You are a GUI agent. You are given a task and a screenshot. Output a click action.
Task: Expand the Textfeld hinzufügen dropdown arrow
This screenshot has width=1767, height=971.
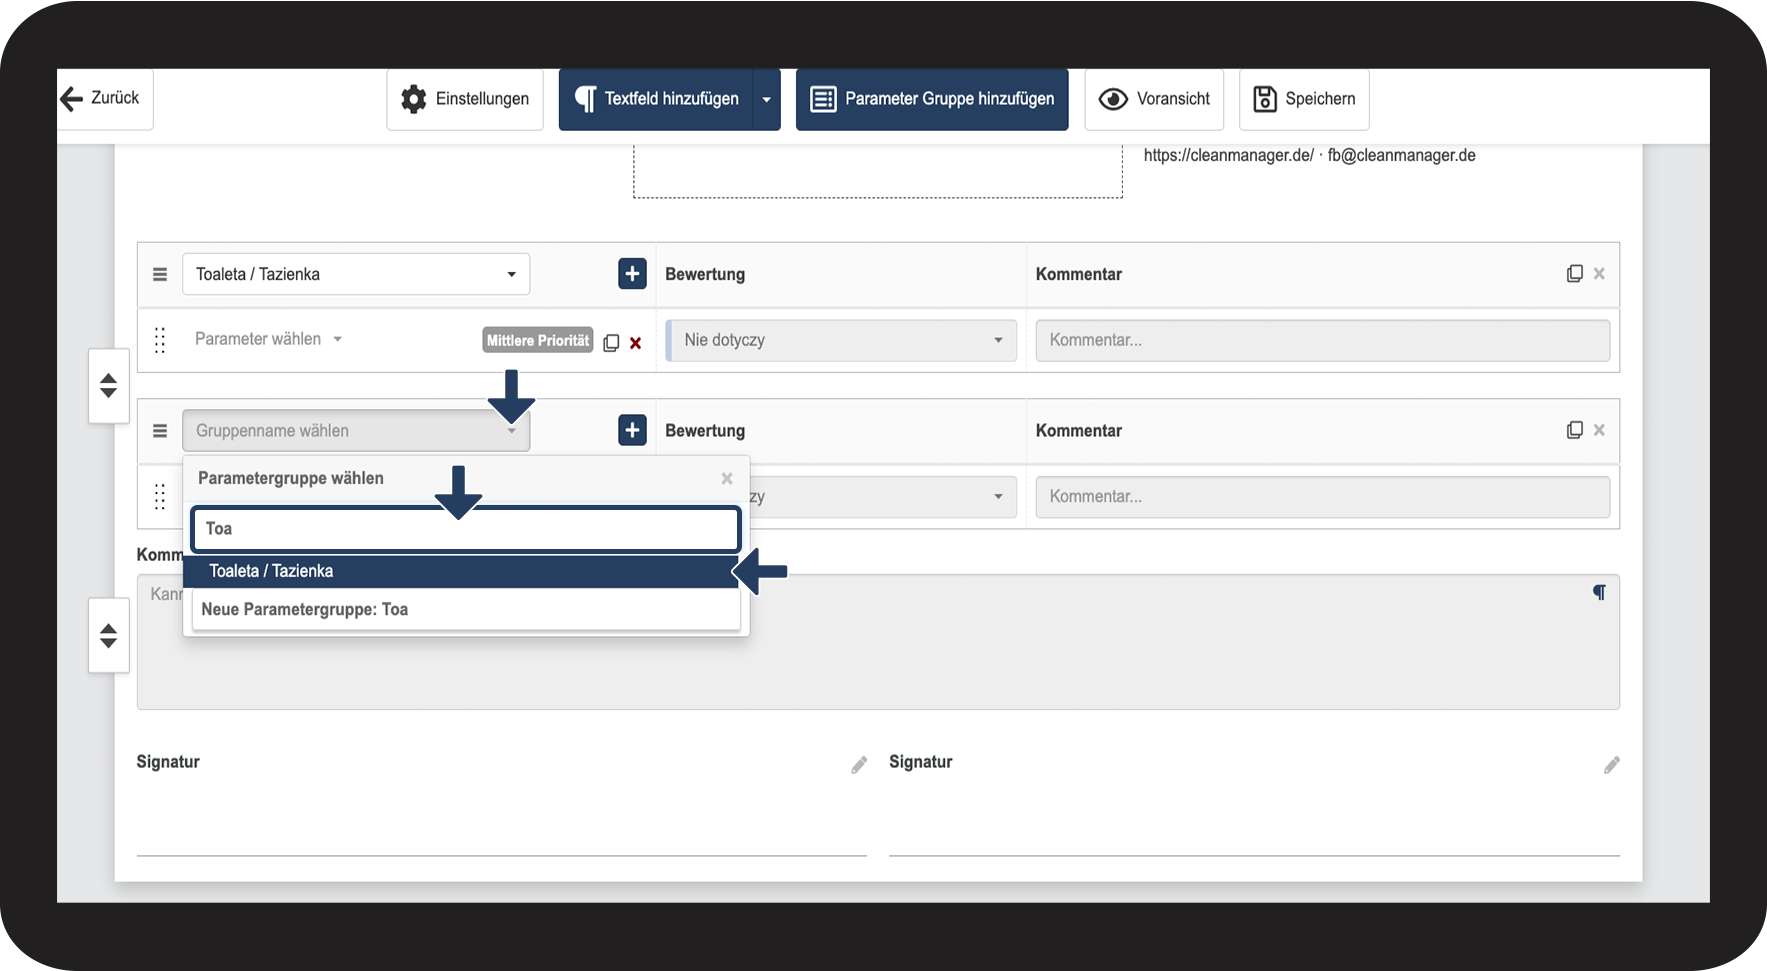click(x=767, y=99)
